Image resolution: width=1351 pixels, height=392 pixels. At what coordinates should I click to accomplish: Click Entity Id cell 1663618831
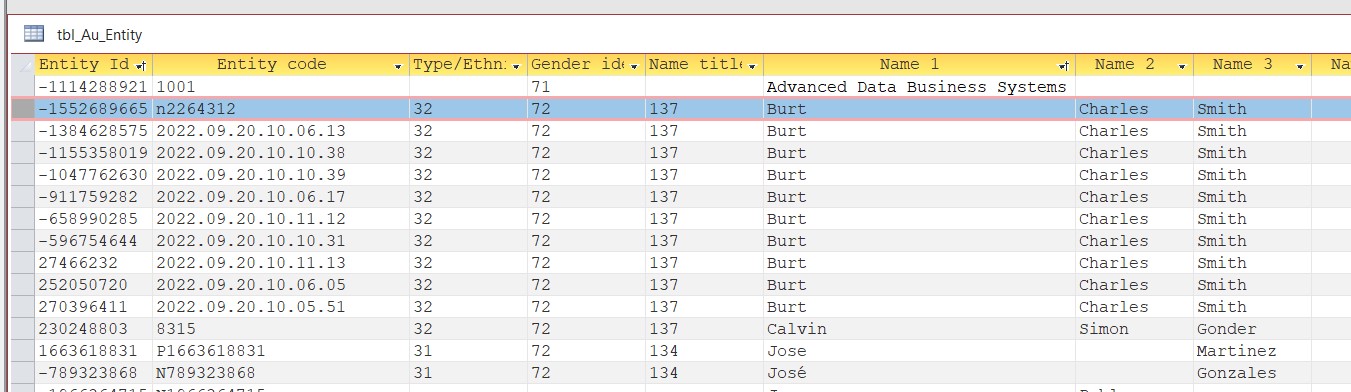point(93,351)
